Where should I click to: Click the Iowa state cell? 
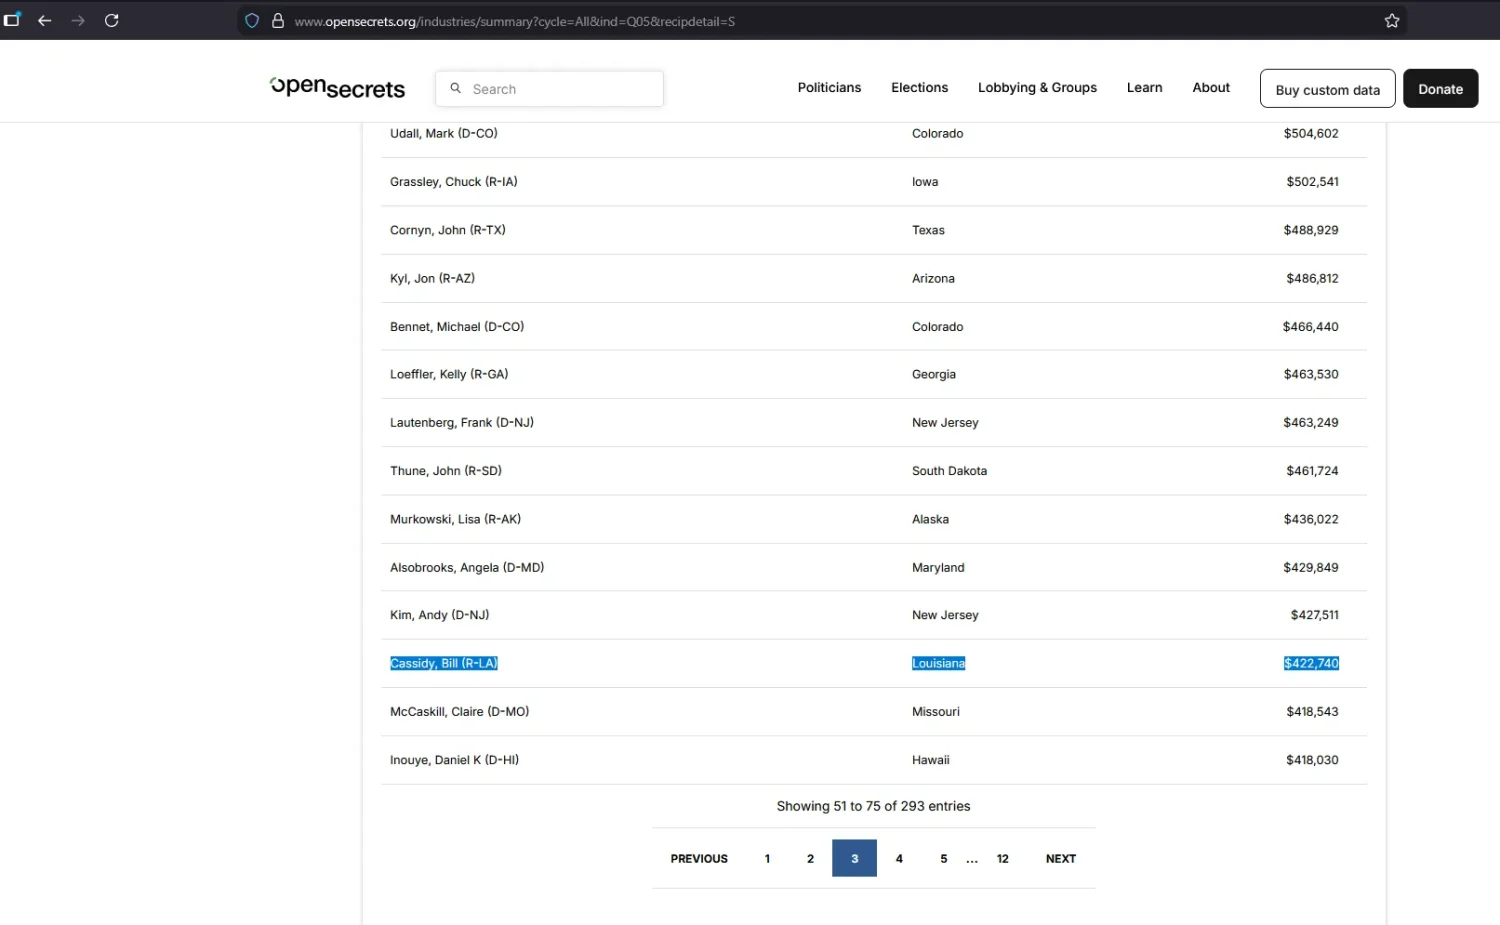pyautogui.click(x=925, y=182)
